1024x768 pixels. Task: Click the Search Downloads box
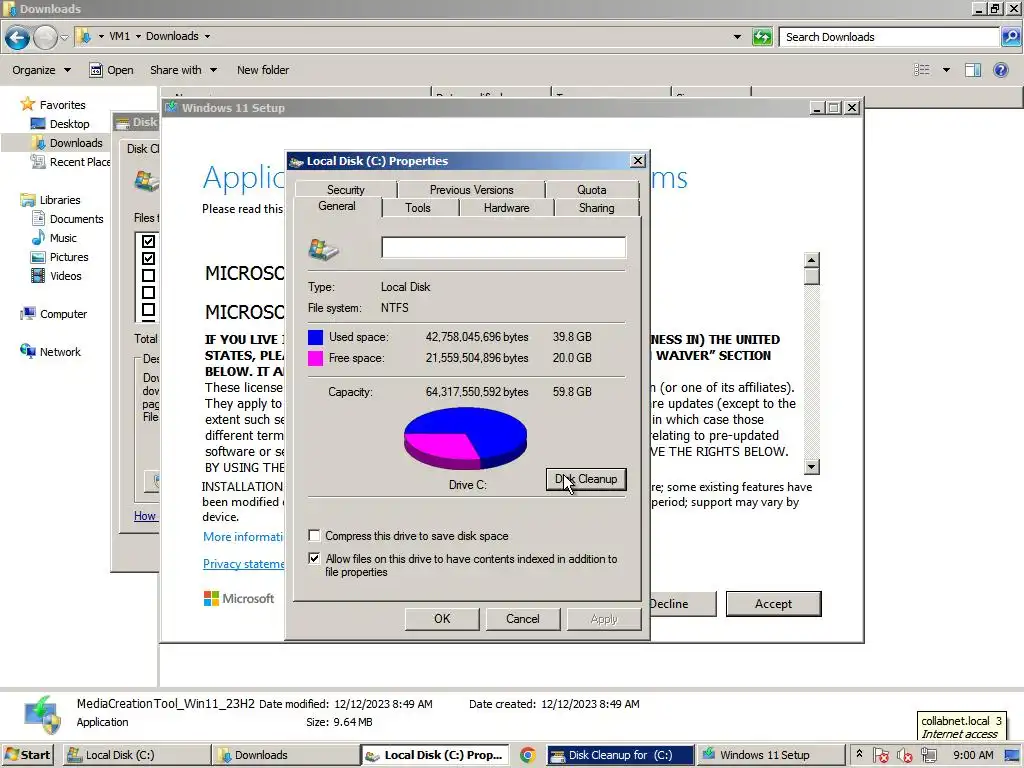889,37
